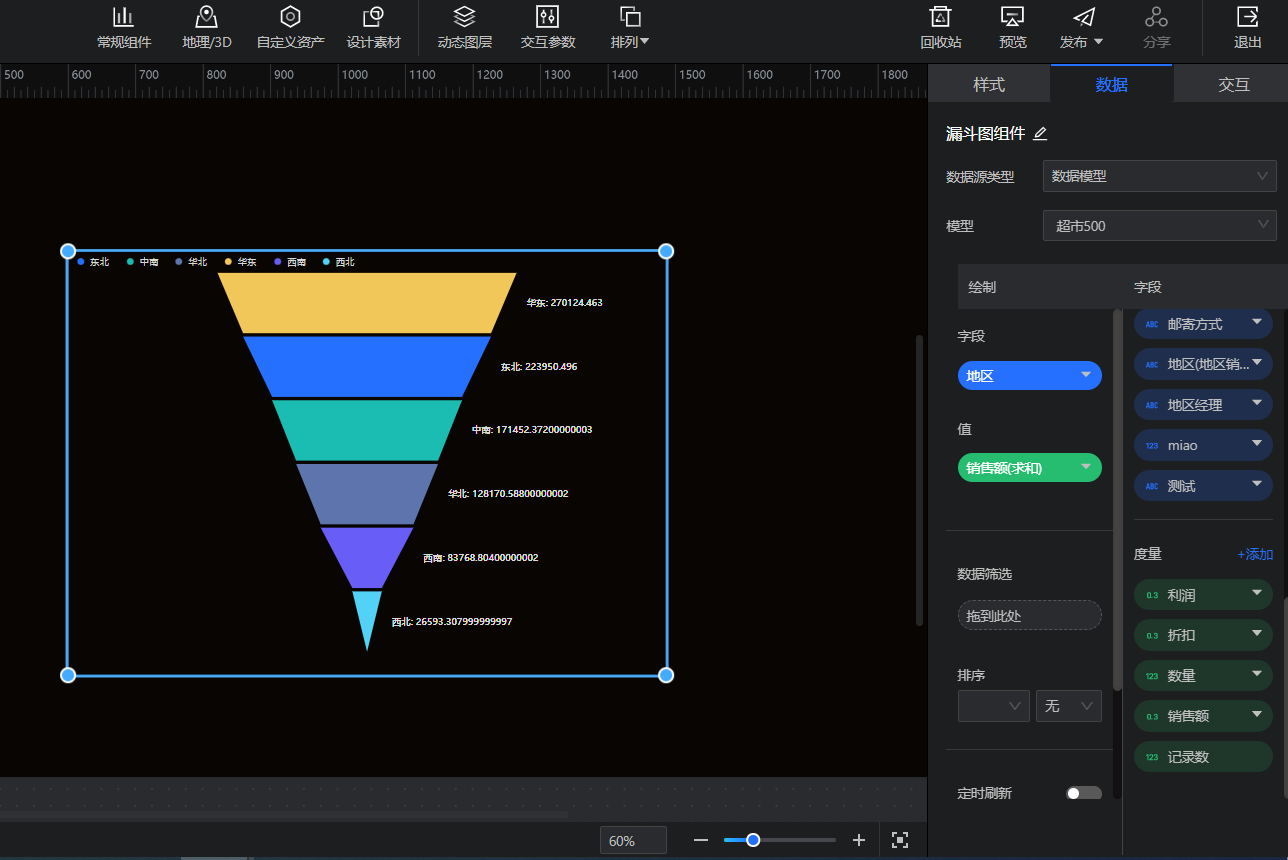1288x860 pixels.
Task: Click the fit-to-screen icon beside zoom
Action: coord(900,840)
